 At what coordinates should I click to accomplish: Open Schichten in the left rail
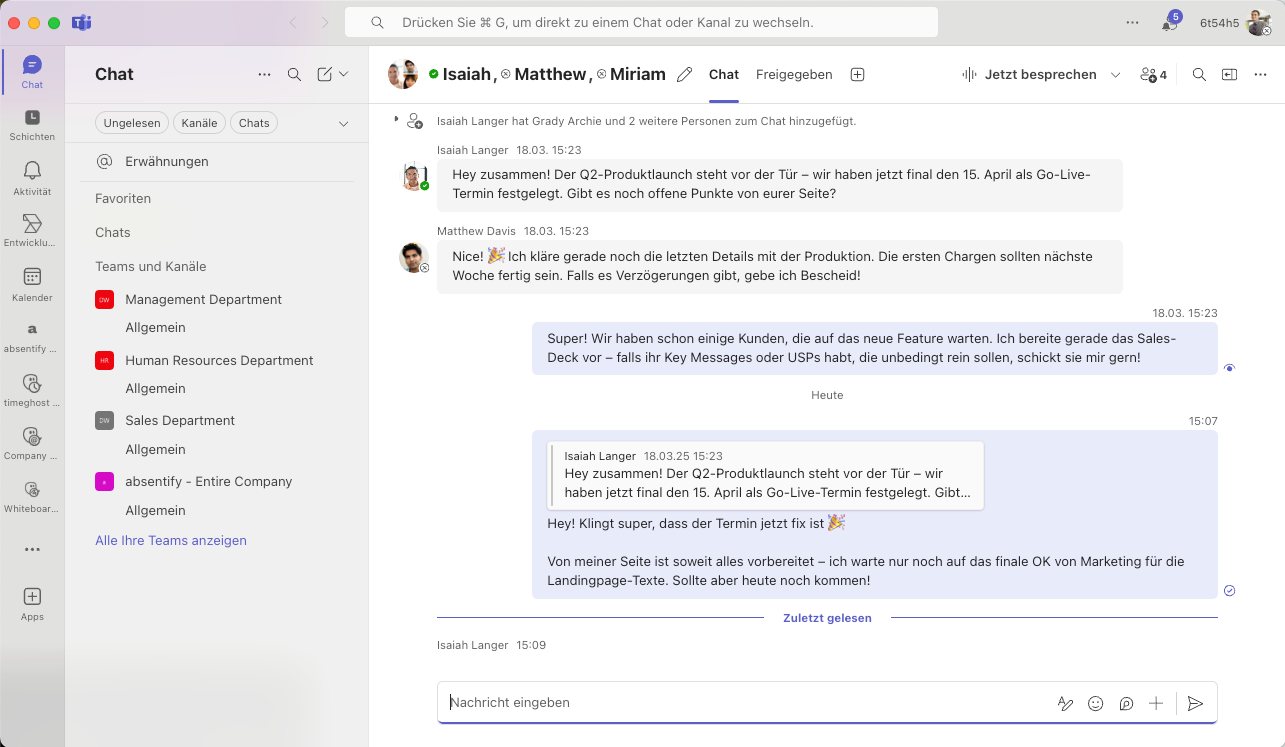(x=32, y=124)
